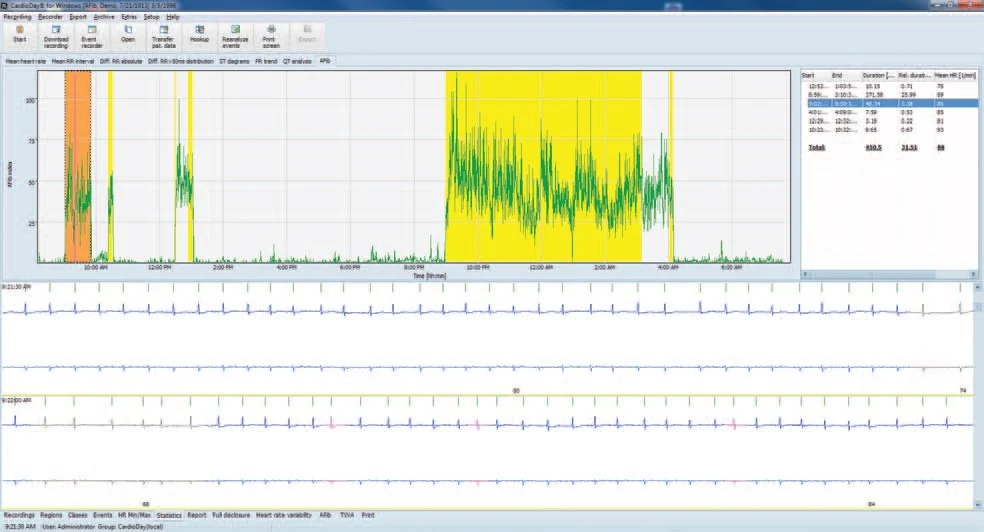Click the Total duration value 450.5
The height and width of the screenshot is (532, 984).
873,147
